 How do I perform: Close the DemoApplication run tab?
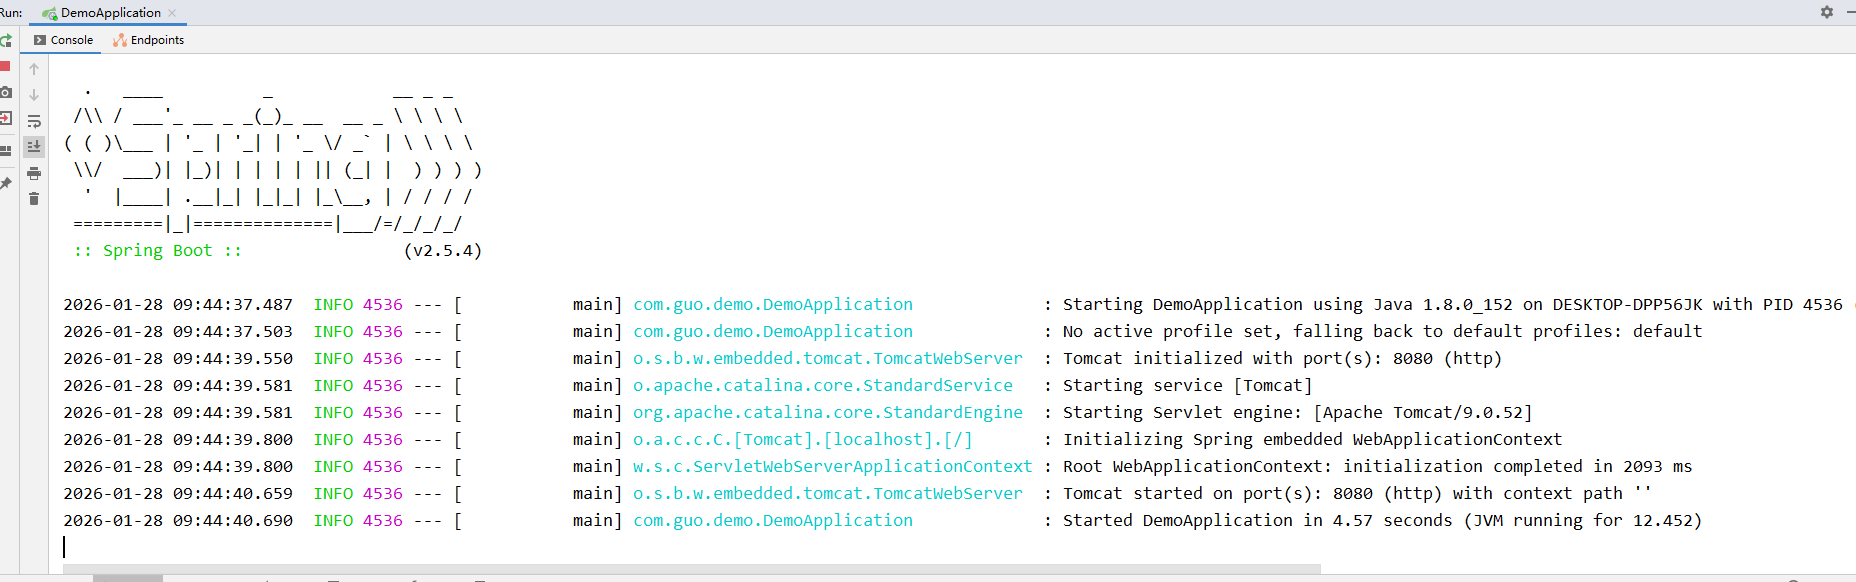(172, 13)
